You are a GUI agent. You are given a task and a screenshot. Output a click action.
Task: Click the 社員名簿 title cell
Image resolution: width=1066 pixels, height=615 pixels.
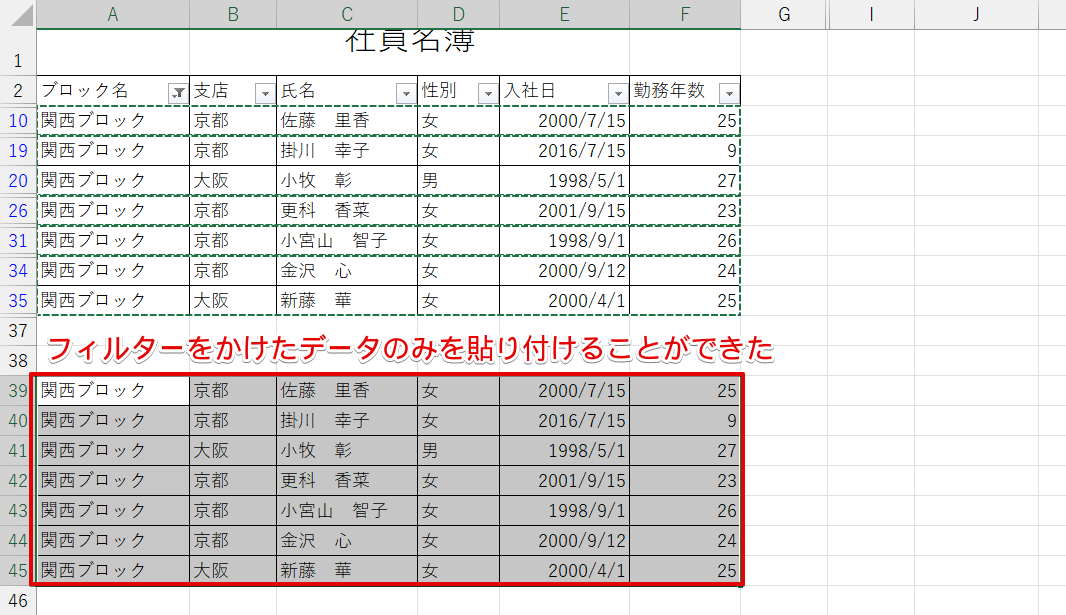[410, 41]
